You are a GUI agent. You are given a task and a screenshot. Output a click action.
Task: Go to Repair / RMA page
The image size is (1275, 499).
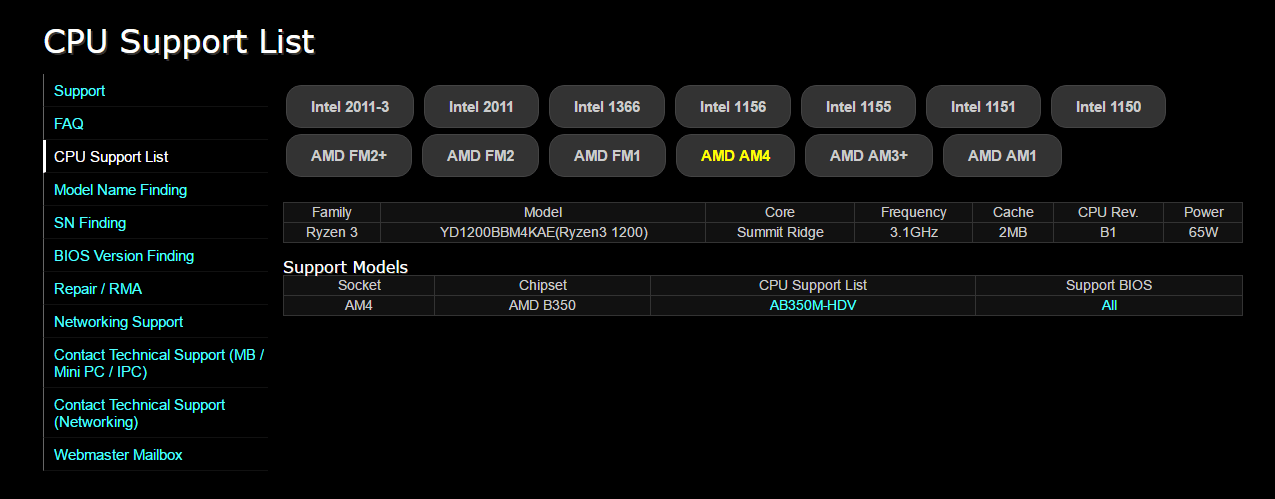click(100, 289)
